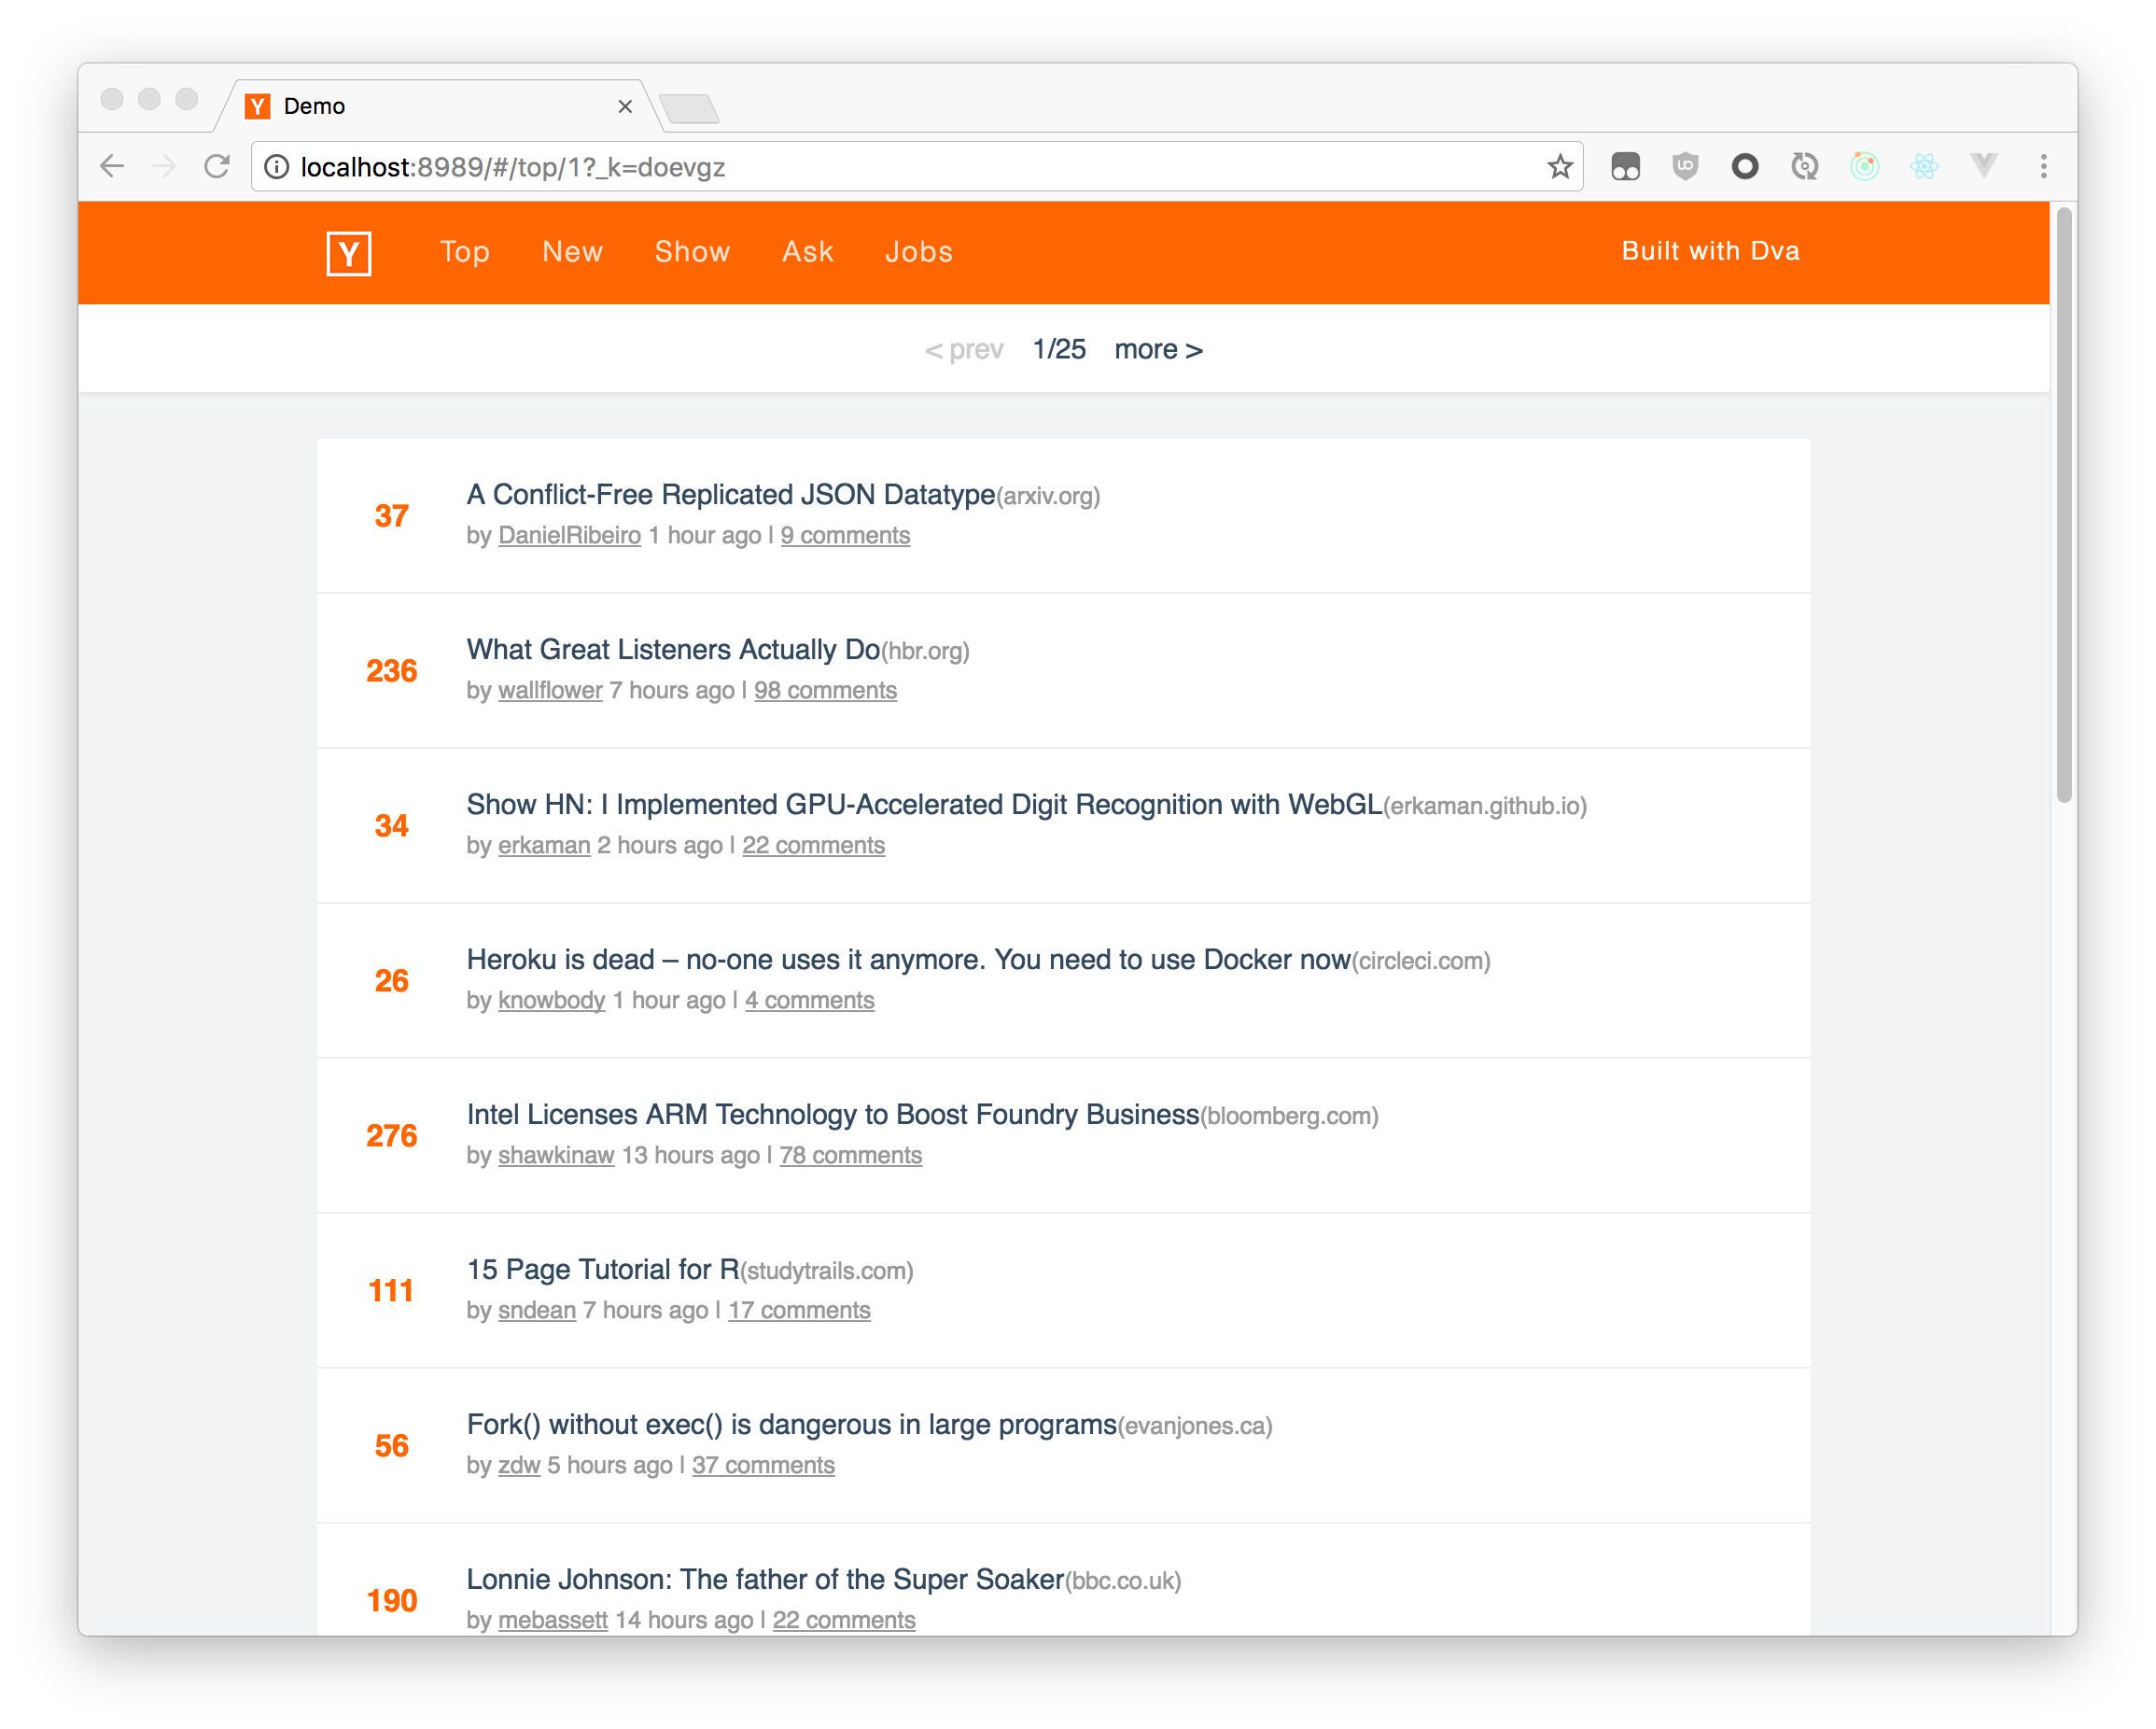
Task: Click the dark square extension icon
Action: (1625, 166)
